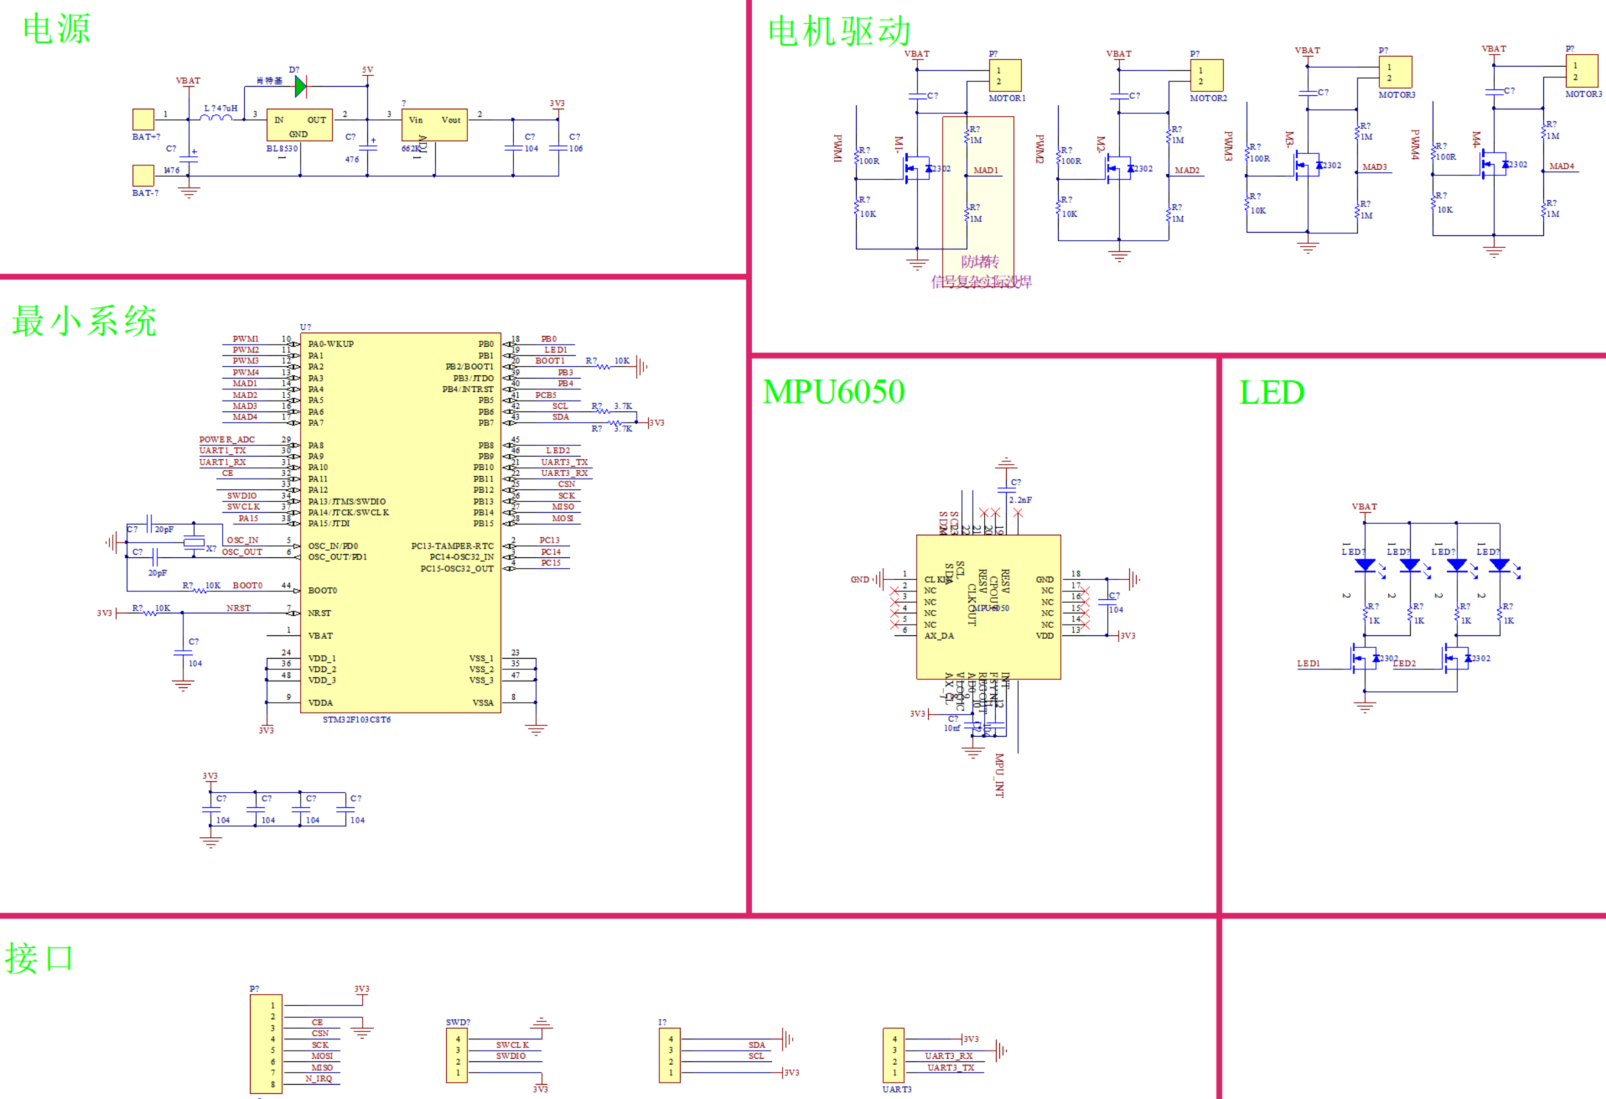Select the 8-pin P? interface connector
1606x1099 pixels.
click(x=266, y=1044)
